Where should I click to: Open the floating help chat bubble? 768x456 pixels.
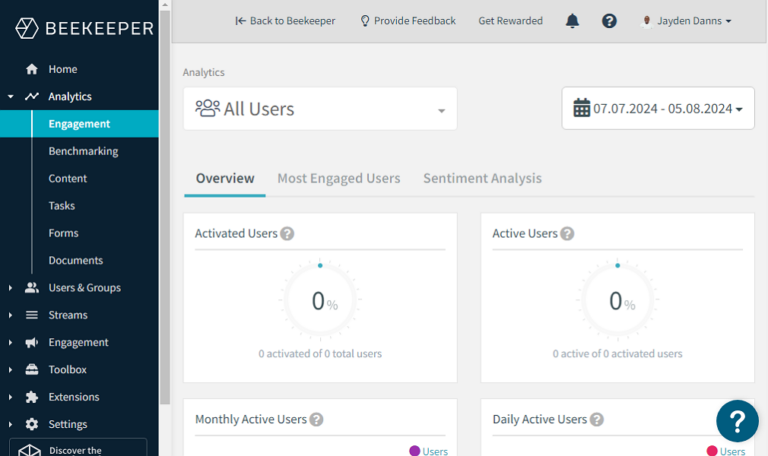[737, 421]
